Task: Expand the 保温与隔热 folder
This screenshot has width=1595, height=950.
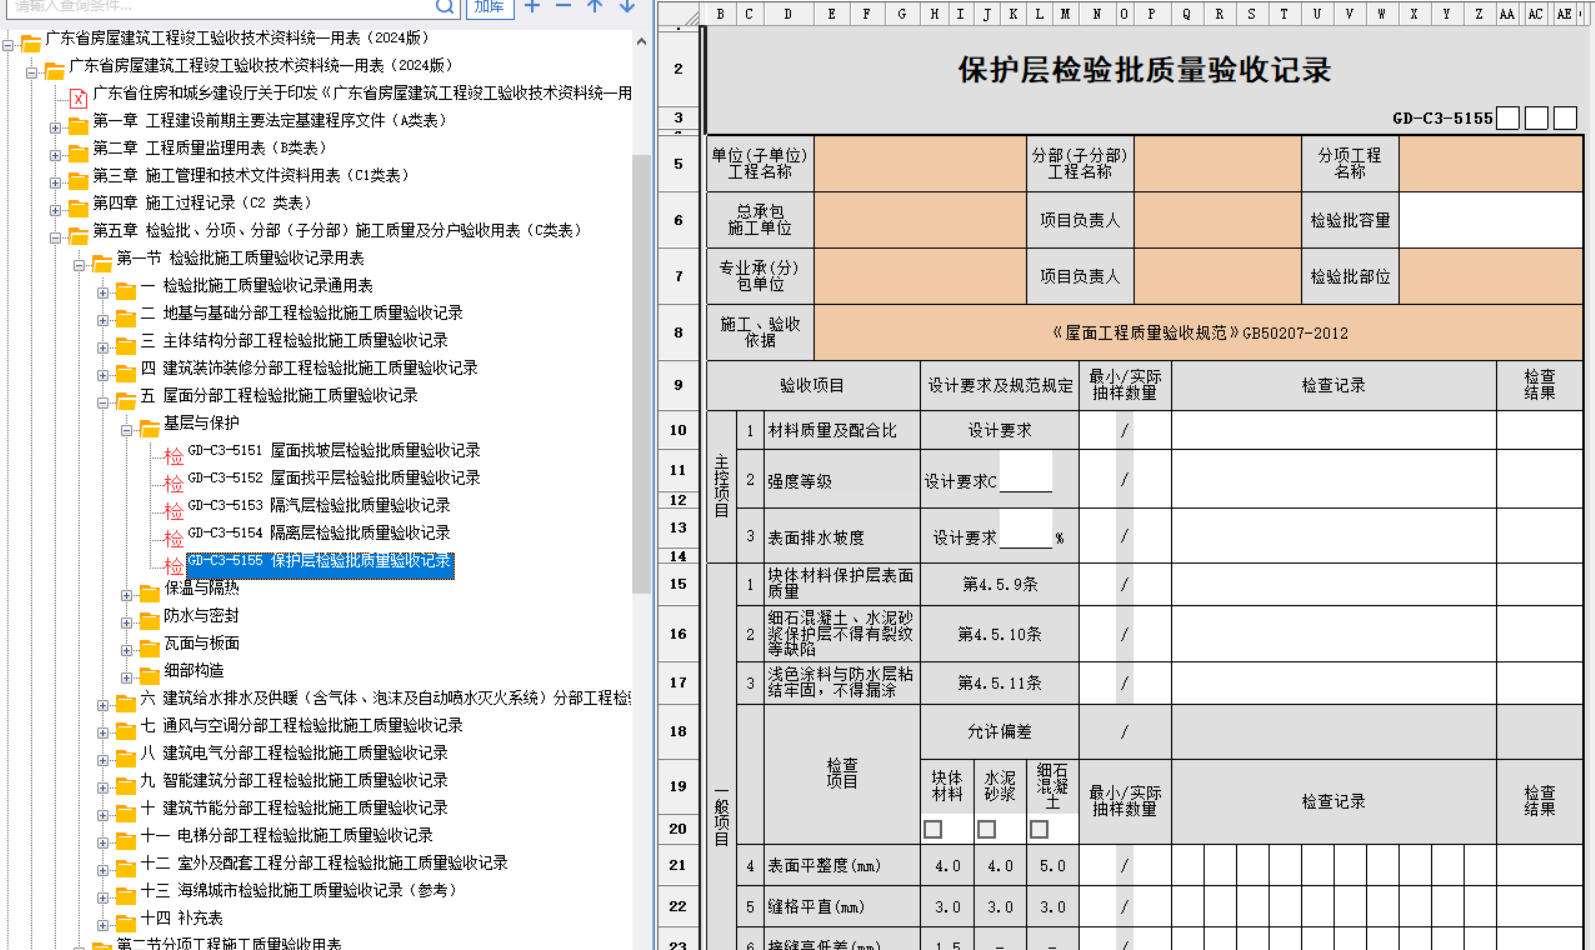Action: 127,595
